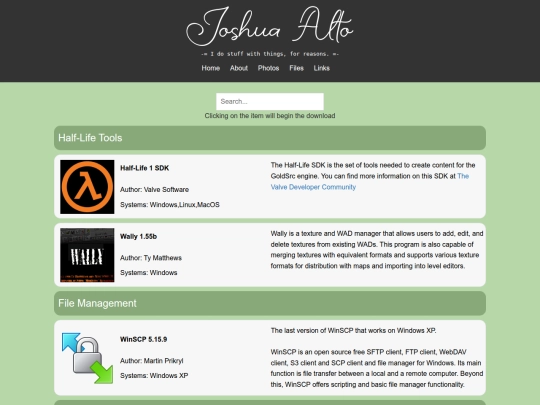Click "Author: Martin Prikryl" text
Screen dimensions: 540x405
point(152,361)
